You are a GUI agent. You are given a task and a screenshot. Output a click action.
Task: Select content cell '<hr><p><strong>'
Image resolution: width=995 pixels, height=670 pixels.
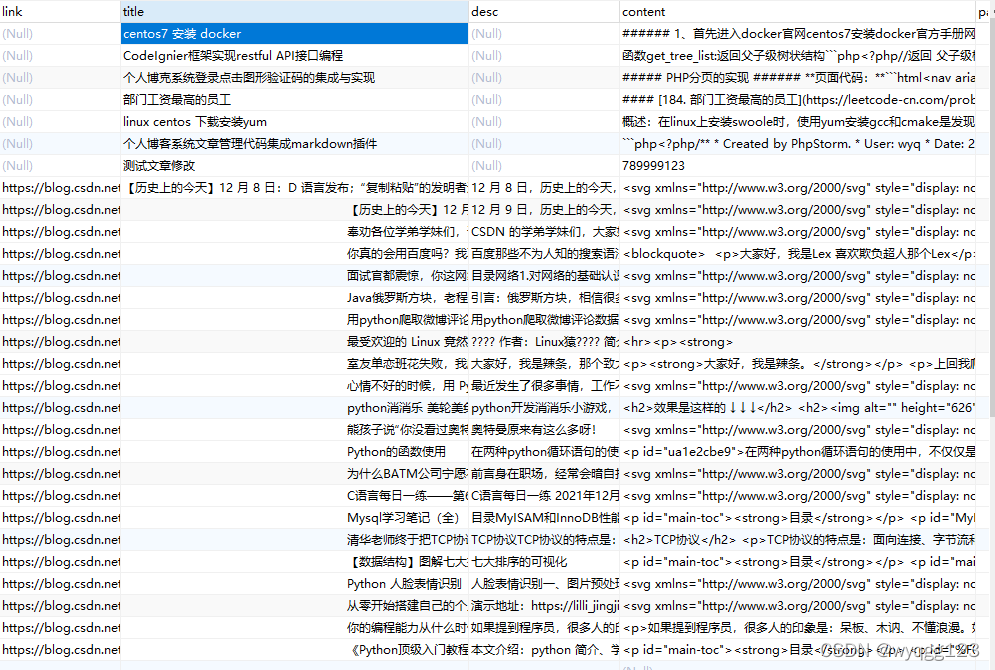798,341
